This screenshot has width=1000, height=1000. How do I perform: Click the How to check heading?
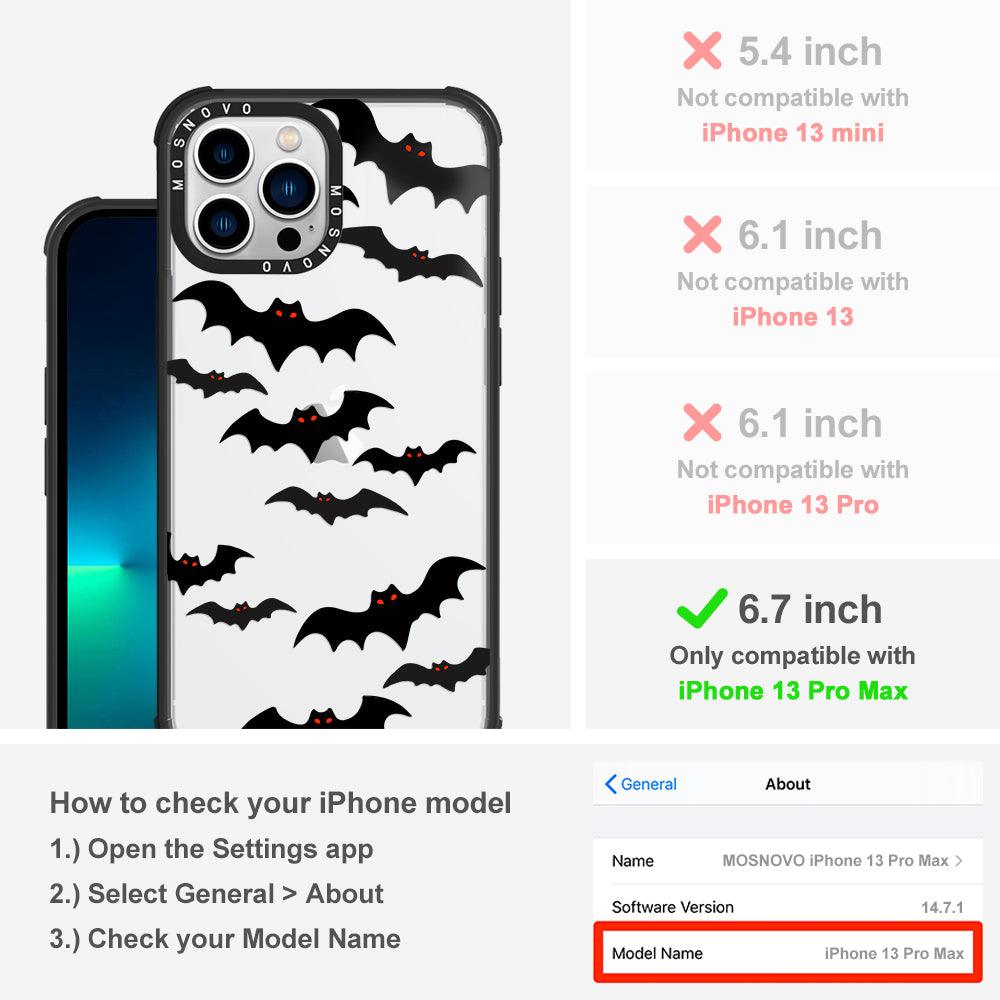(281, 803)
